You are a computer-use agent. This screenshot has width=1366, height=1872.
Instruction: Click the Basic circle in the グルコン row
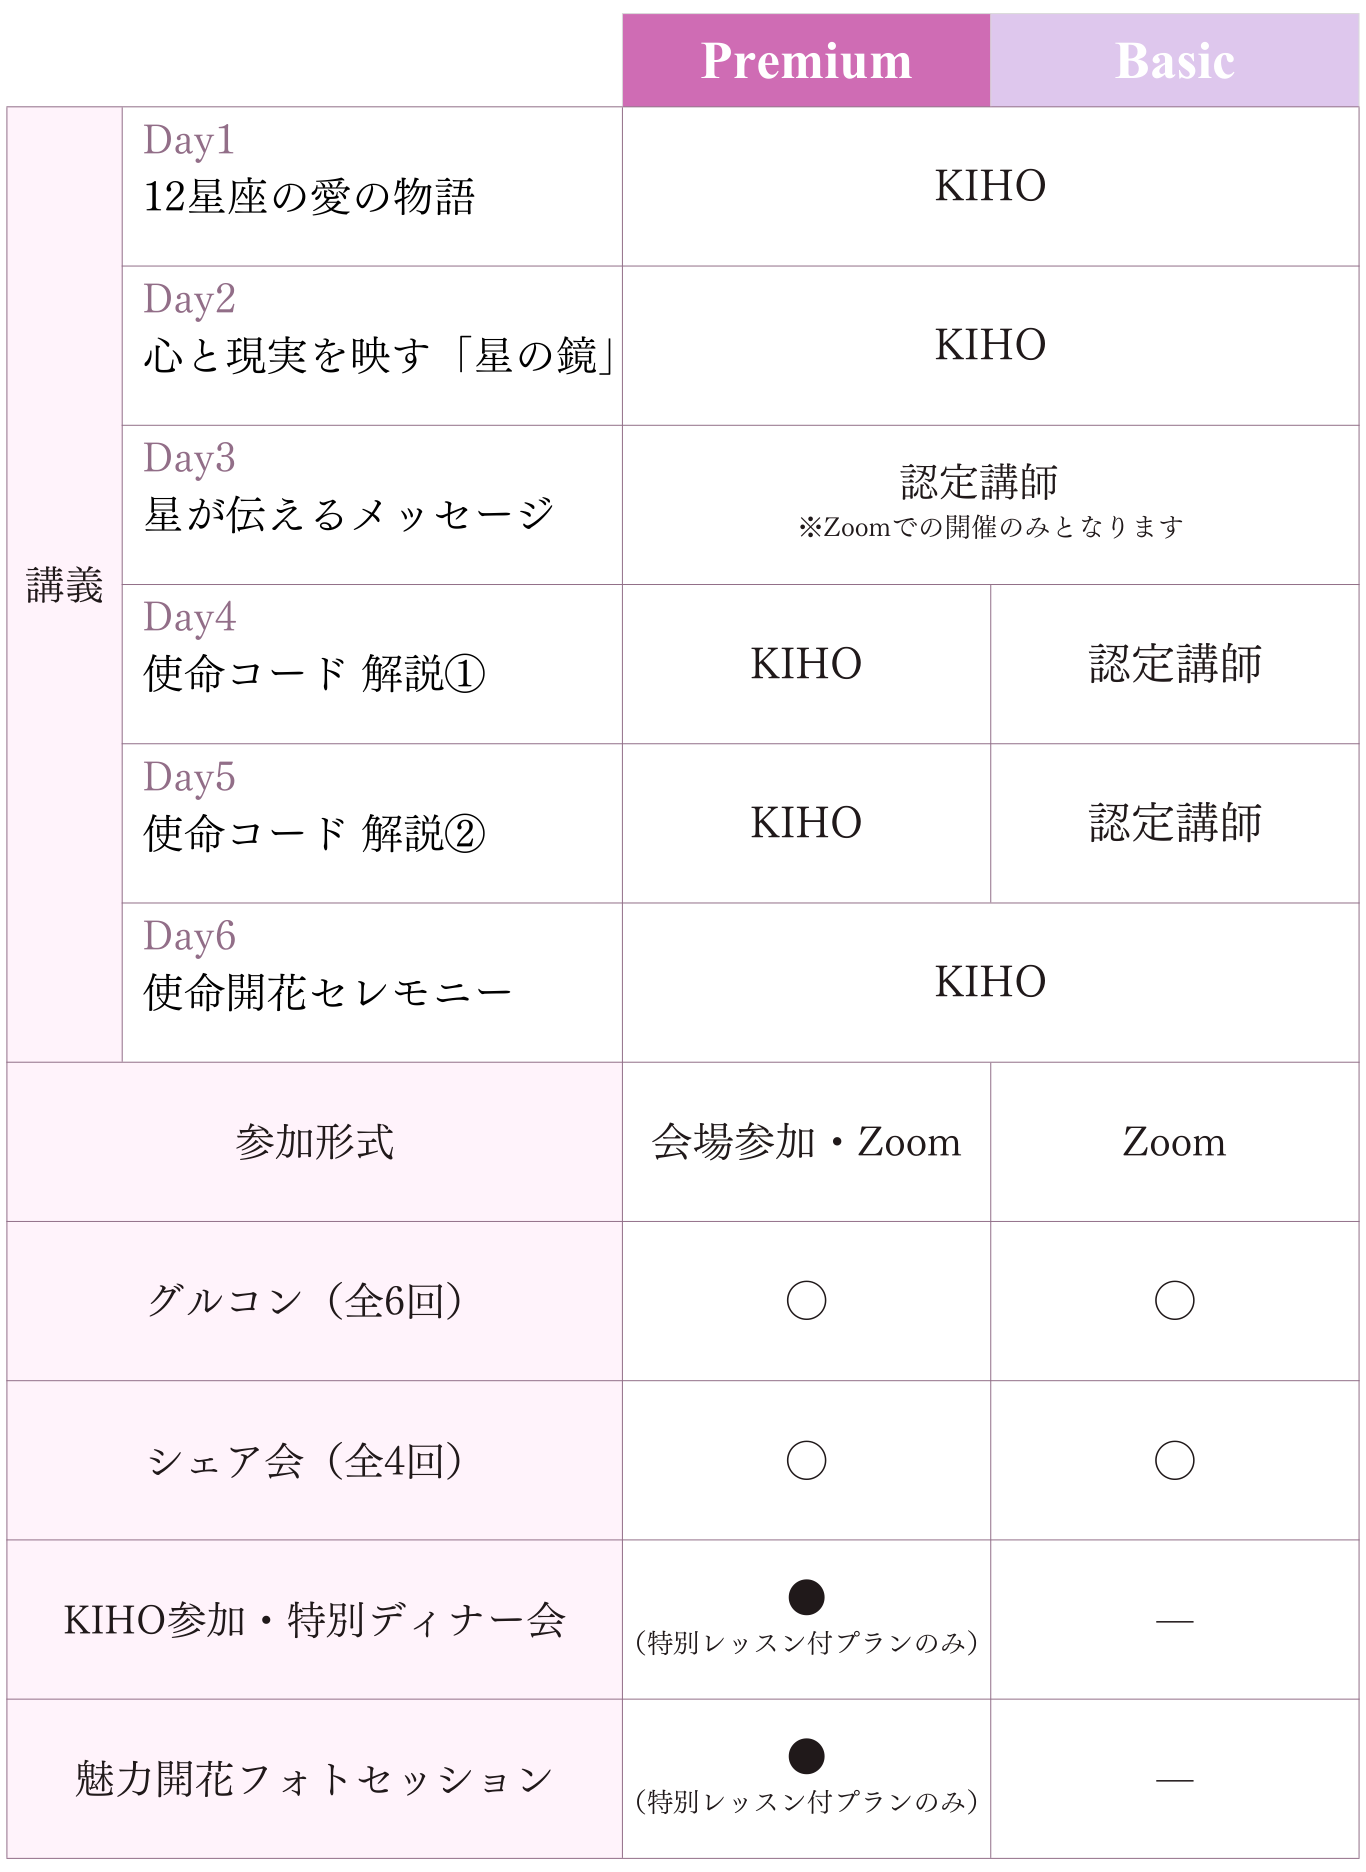tap(1174, 1300)
